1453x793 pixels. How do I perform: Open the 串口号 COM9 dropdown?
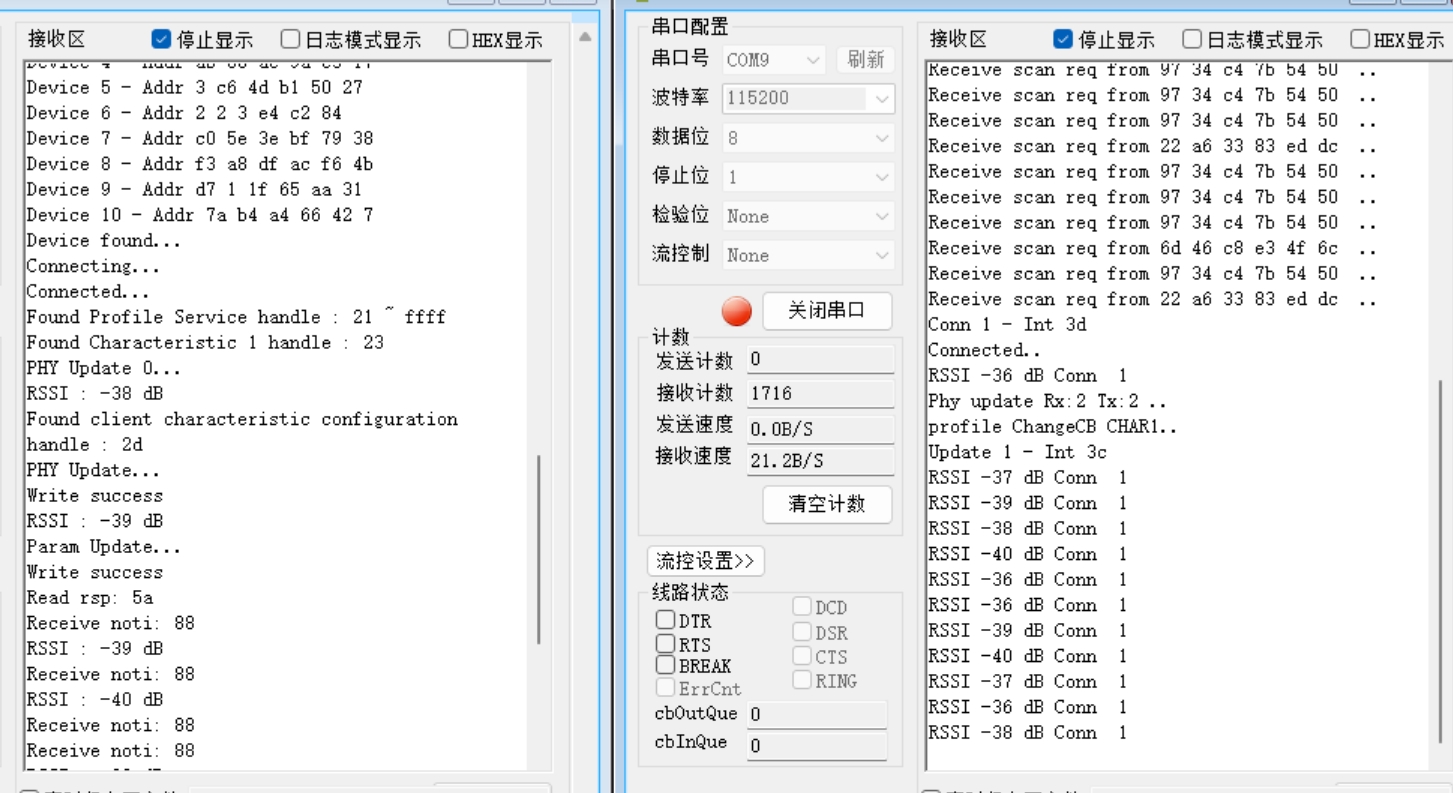coord(773,59)
